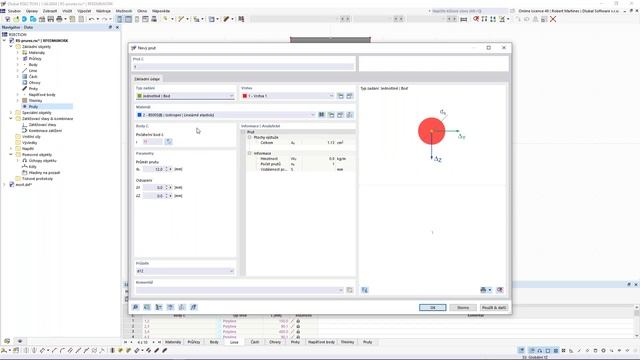
Task: Collapse Pomocné objekty tree node
Action: point(11,155)
